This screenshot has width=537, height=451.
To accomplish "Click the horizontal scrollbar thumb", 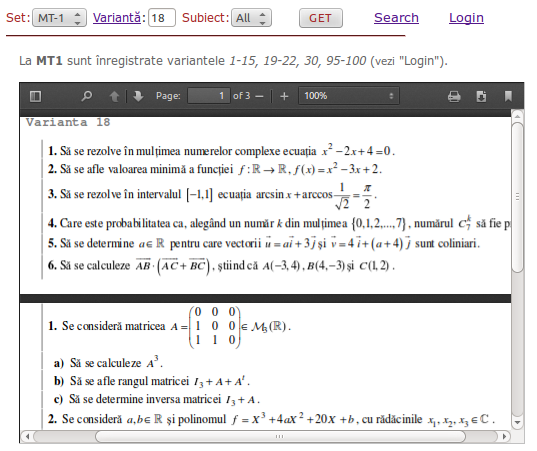I will [280, 436].
